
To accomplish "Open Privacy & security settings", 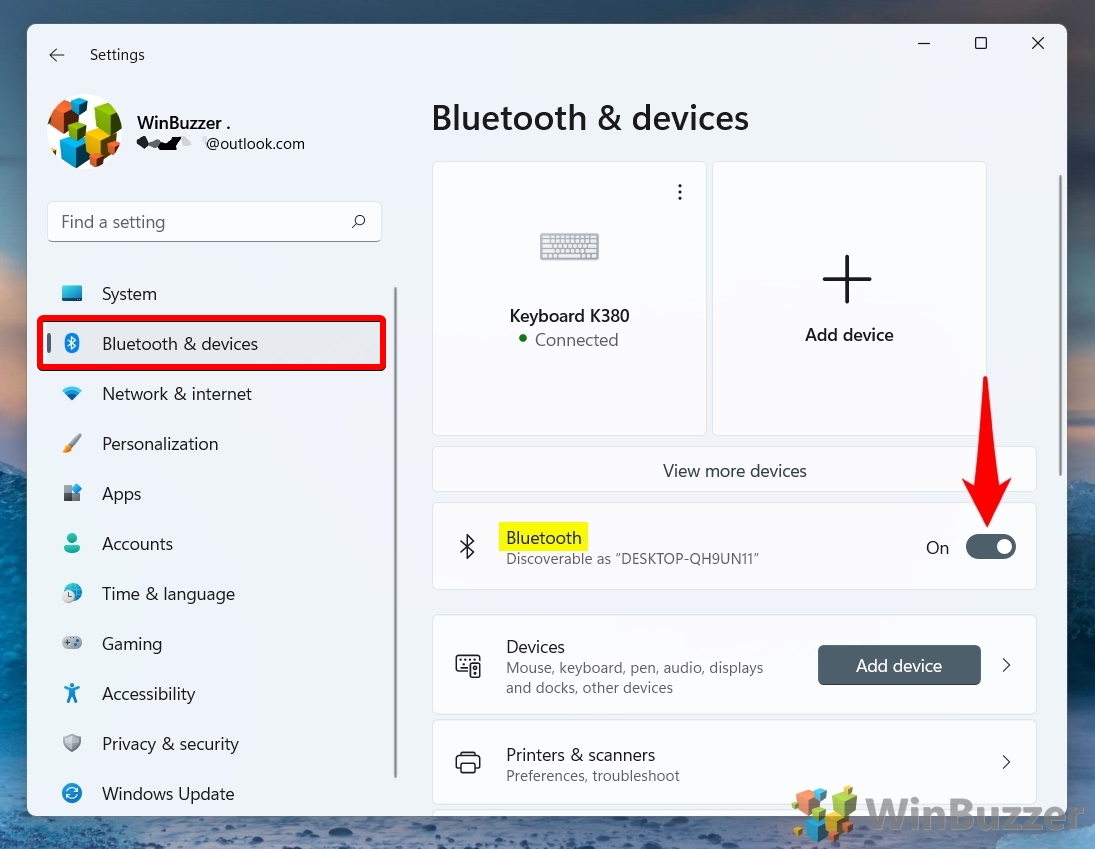I will [170, 744].
